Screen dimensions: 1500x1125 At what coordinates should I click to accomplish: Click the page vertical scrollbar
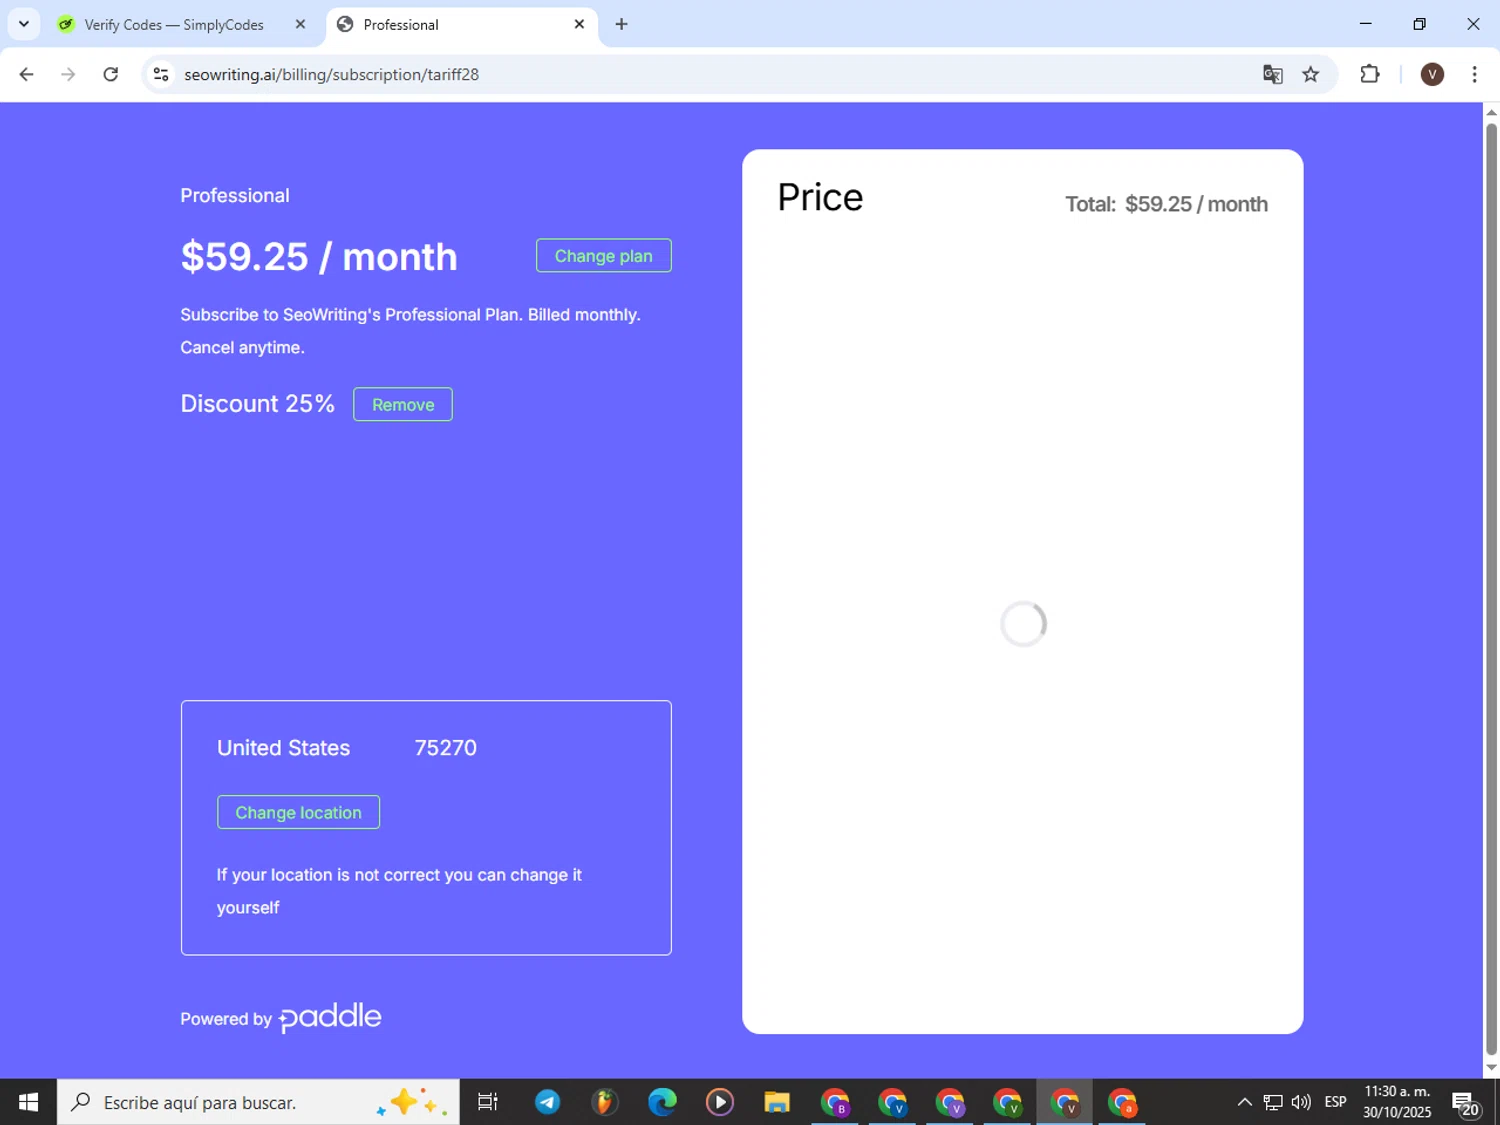(x=1491, y=590)
